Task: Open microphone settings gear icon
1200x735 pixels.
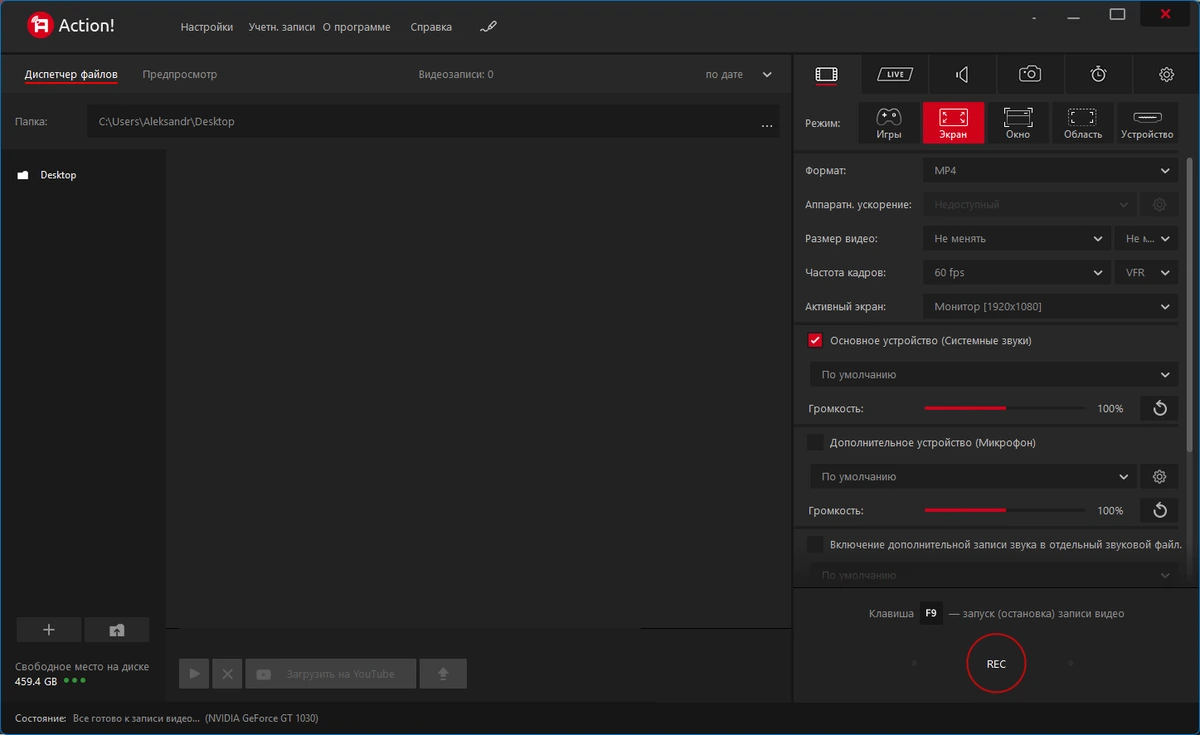Action: 1160,477
